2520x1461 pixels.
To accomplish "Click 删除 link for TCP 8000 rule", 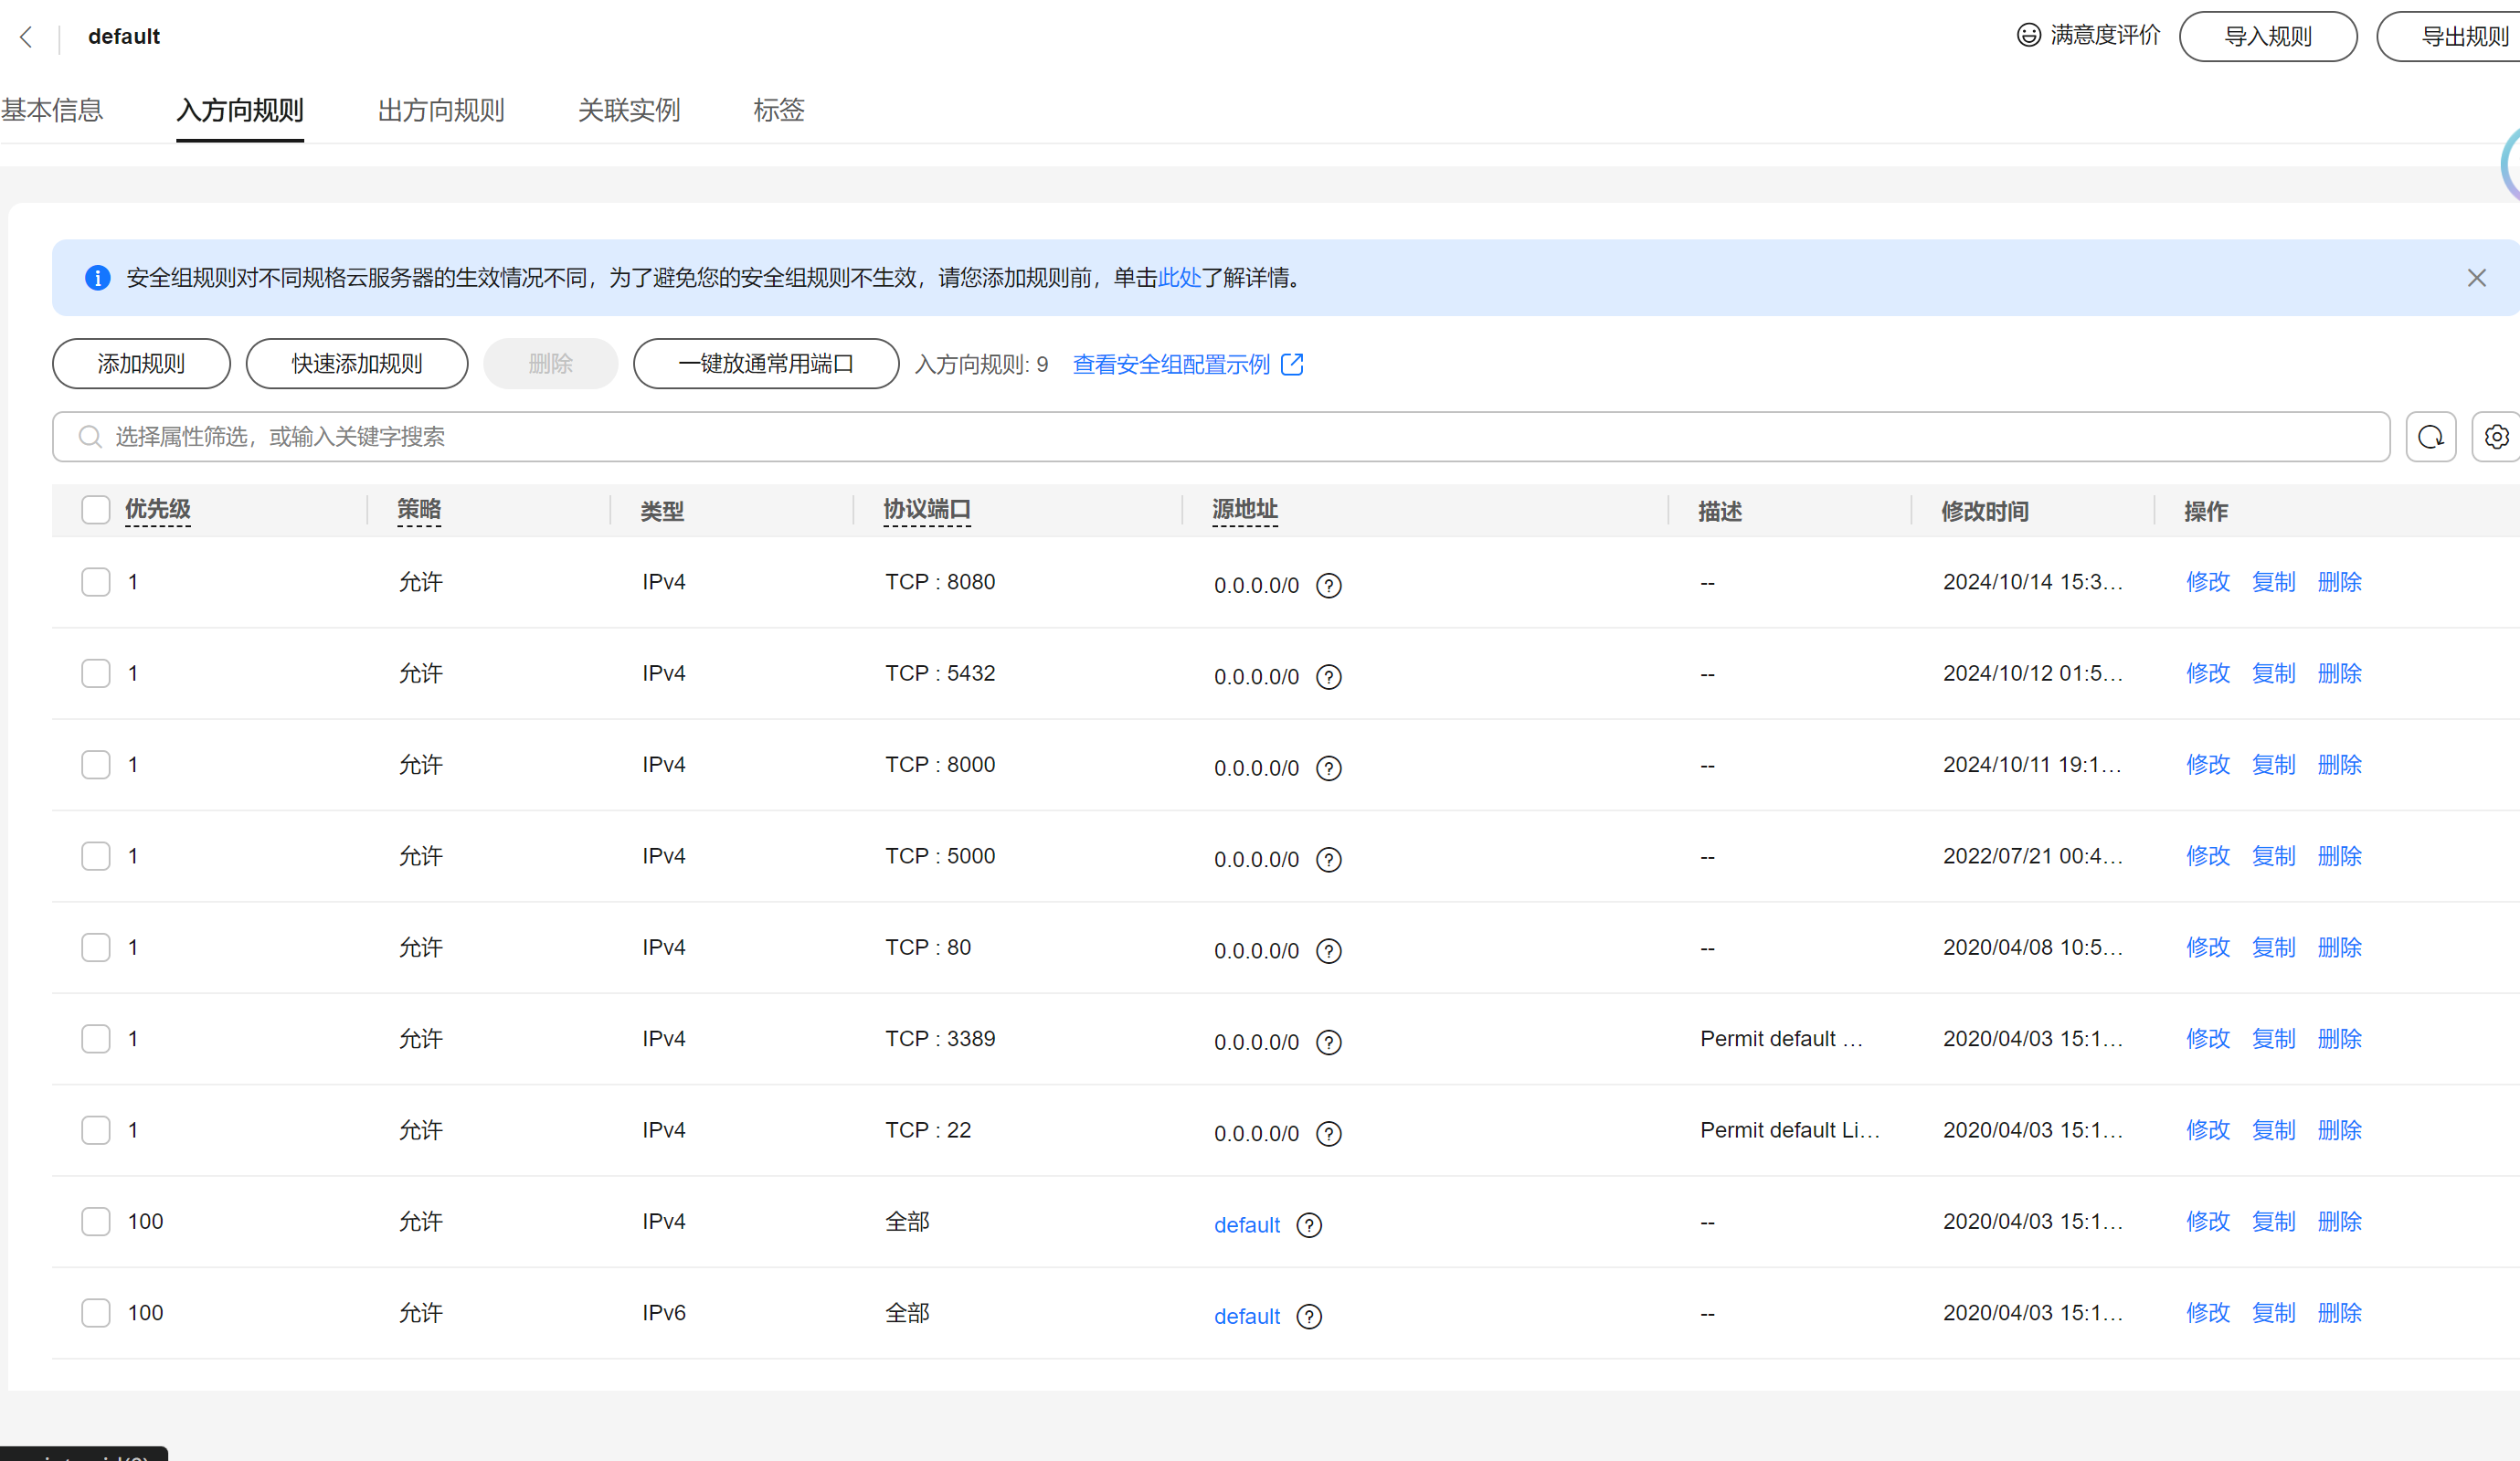I will (x=2339, y=765).
